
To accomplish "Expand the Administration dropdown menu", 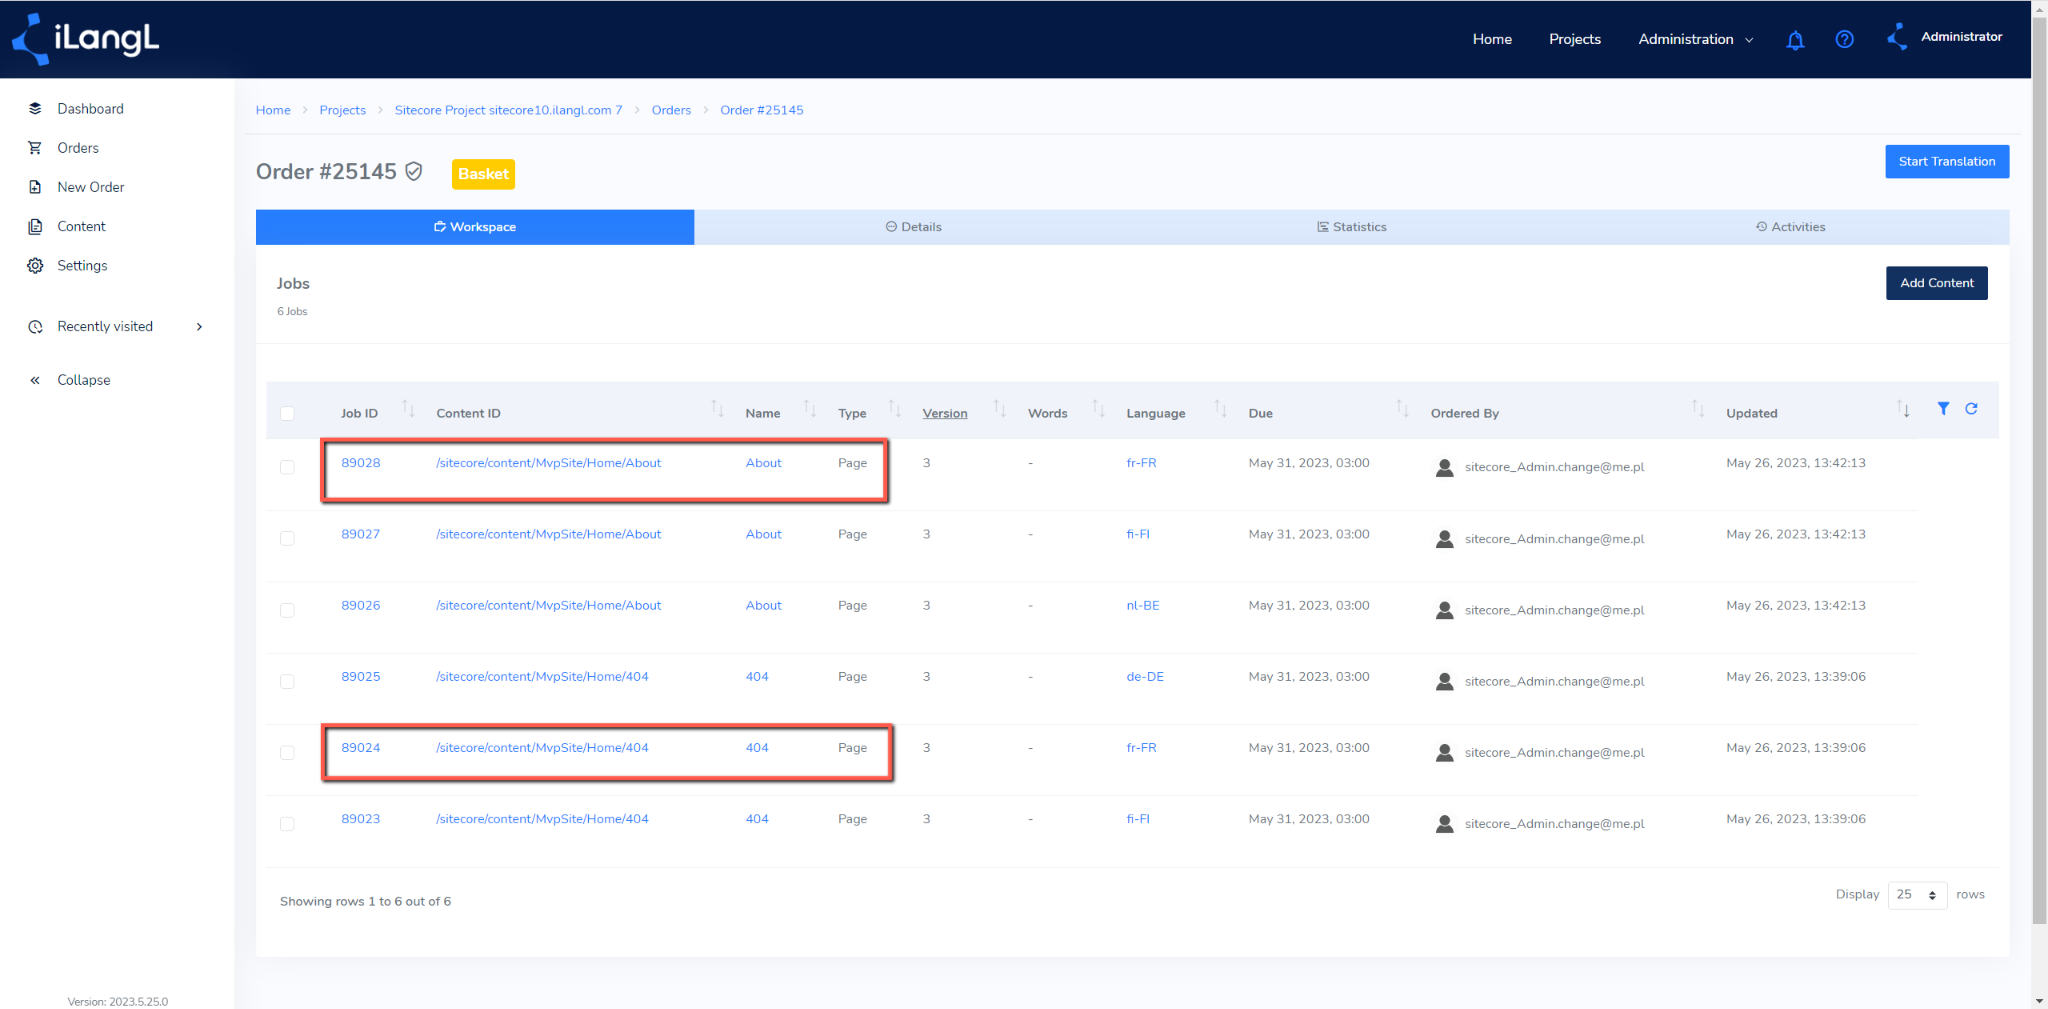I will pyautogui.click(x=1696, y=39).
